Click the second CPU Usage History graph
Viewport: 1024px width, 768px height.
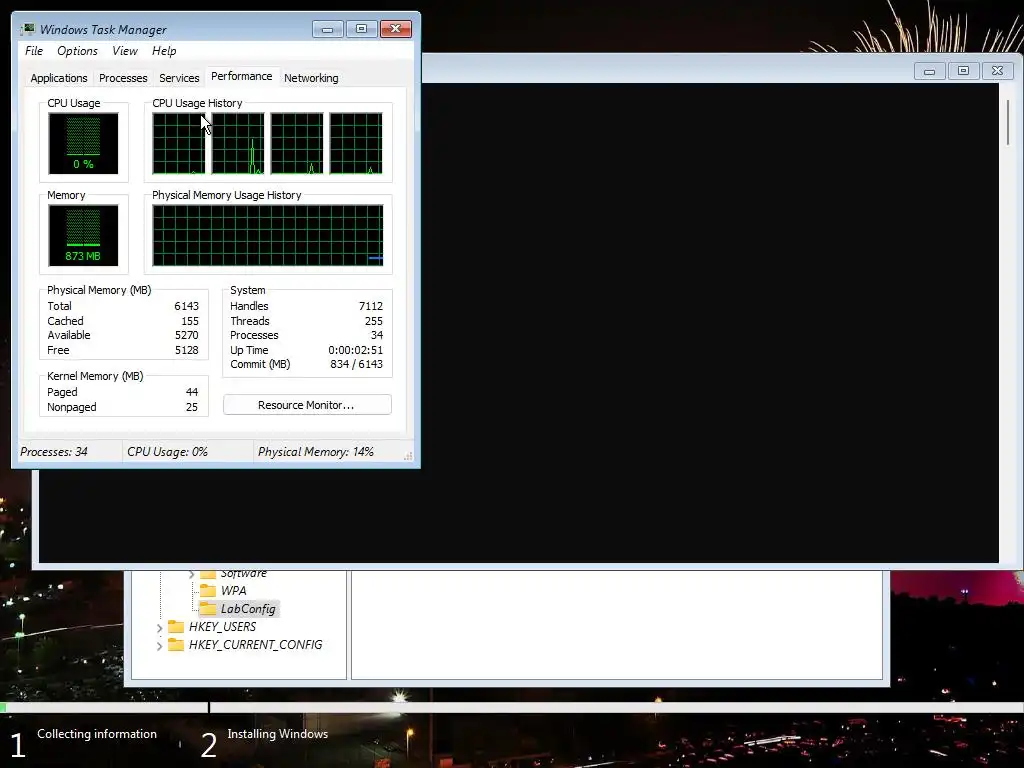[238, 143]
